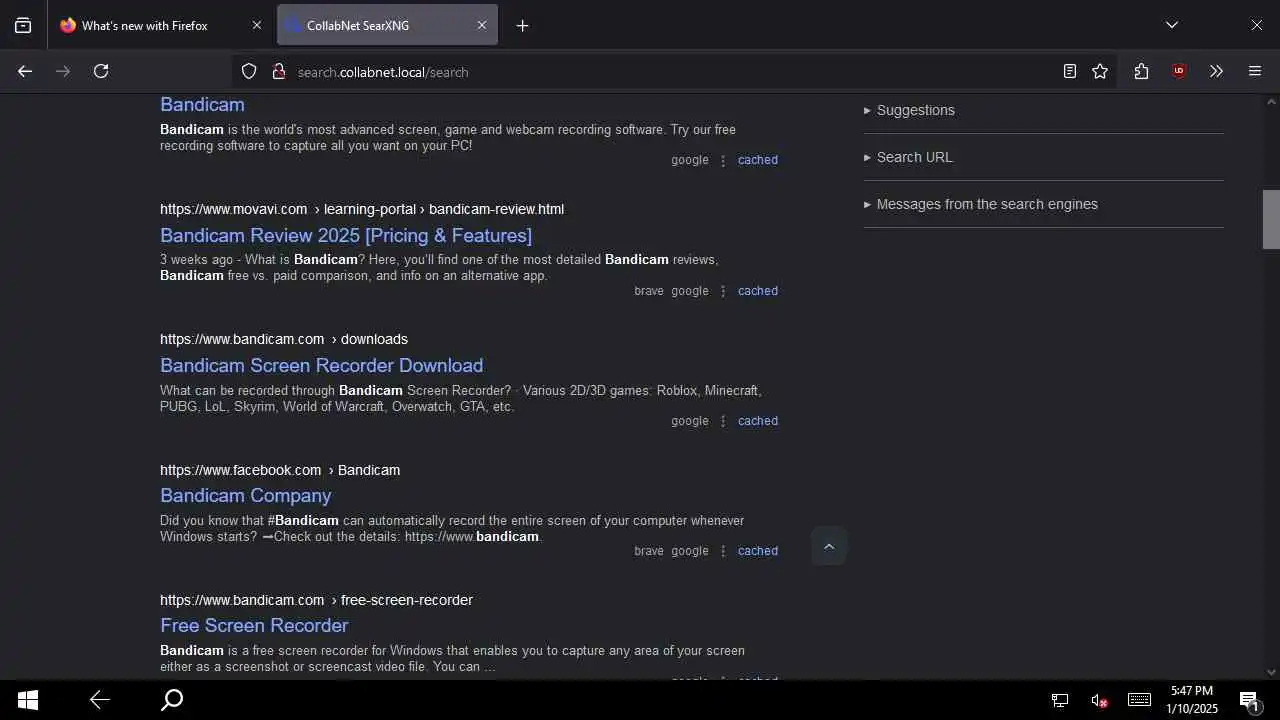Screen dimensions: 1280x720
Task: Click the site security lock icon
Action: pyautogui.click(x=279, y=71)
